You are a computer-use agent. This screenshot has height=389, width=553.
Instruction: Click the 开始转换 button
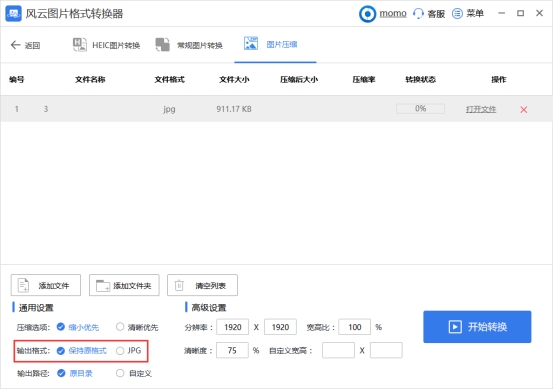[x=477, y=327]
